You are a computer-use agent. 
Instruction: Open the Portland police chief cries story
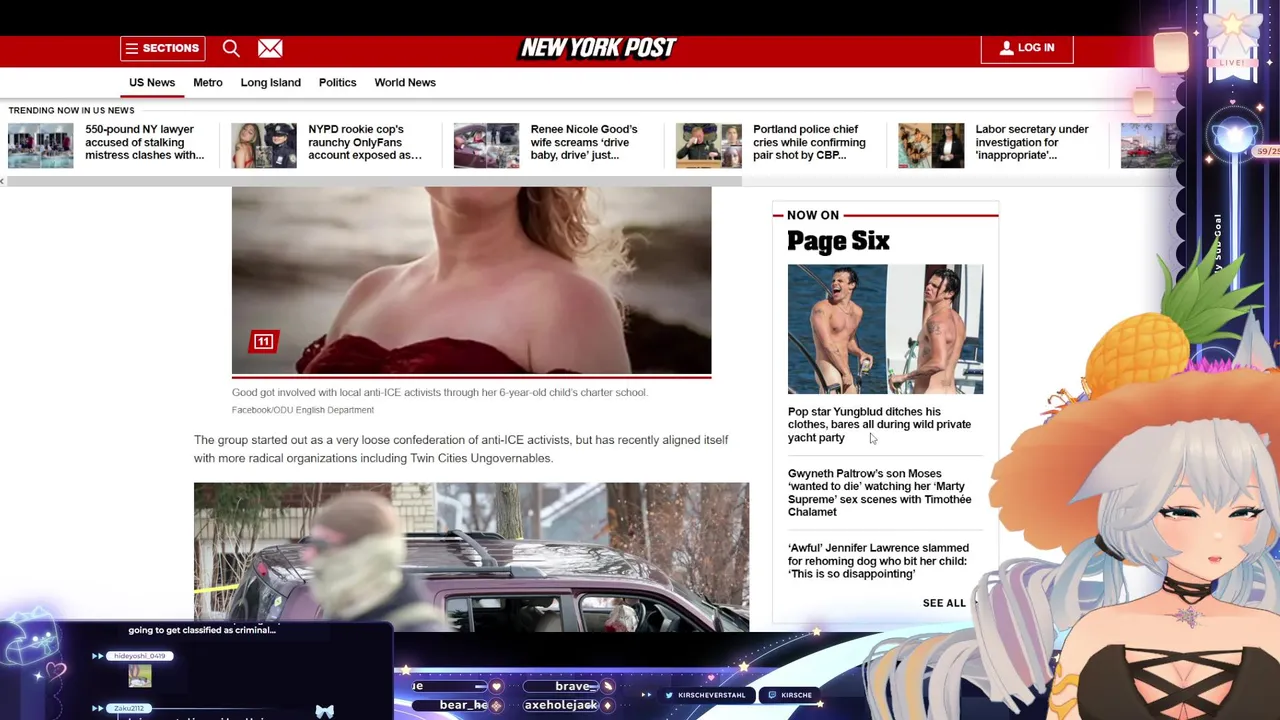[x=810, y=142]
